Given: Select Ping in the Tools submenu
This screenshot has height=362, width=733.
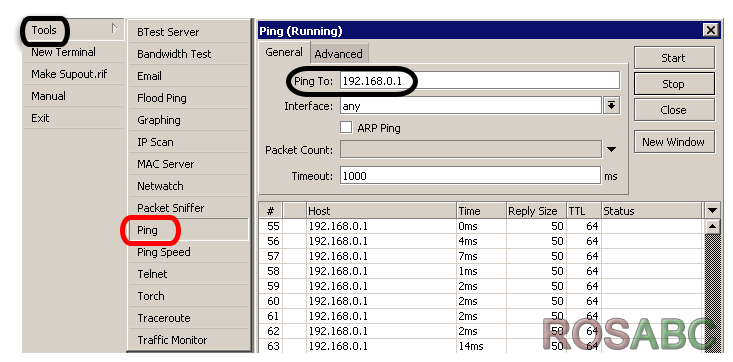Looking at the screenshot, I should click(x=188, y=230).
